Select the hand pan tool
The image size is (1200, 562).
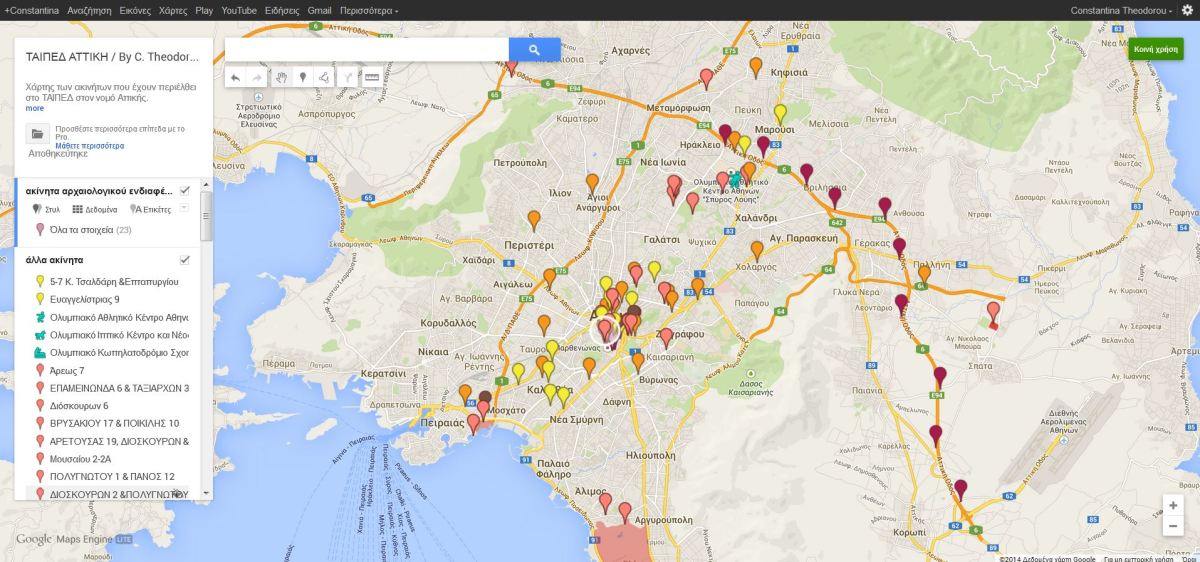(281, 77)
